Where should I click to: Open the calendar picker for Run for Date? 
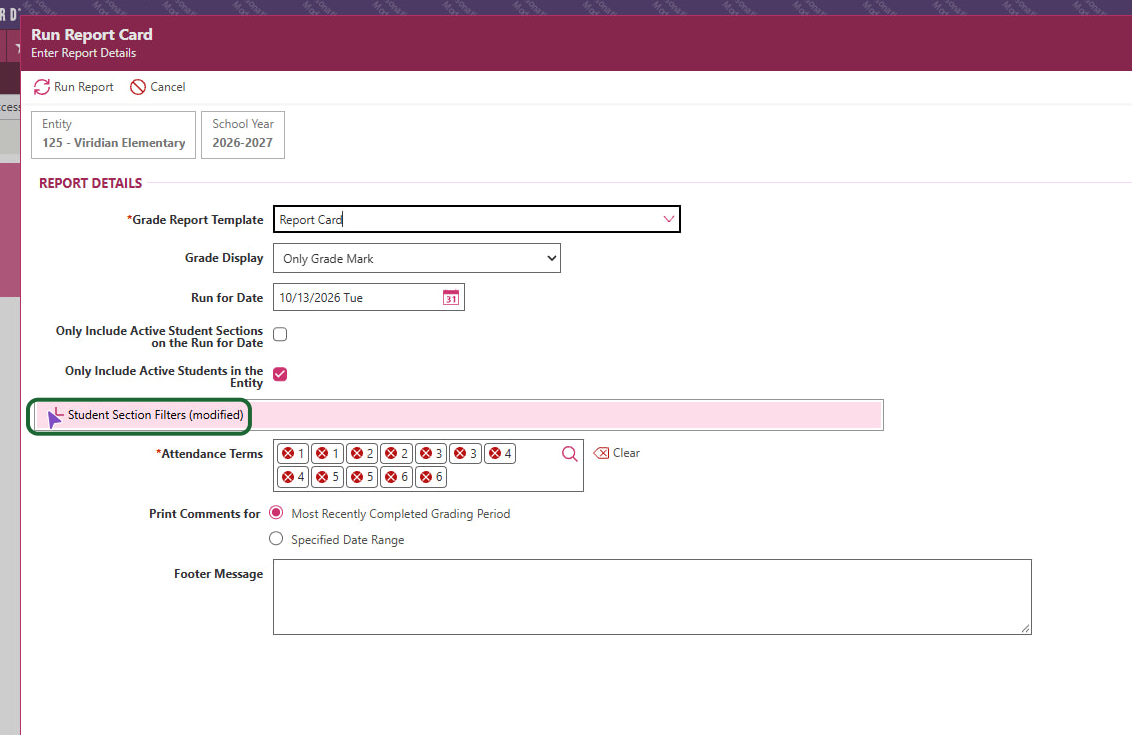pyautogui.click(x=450, y=297)
